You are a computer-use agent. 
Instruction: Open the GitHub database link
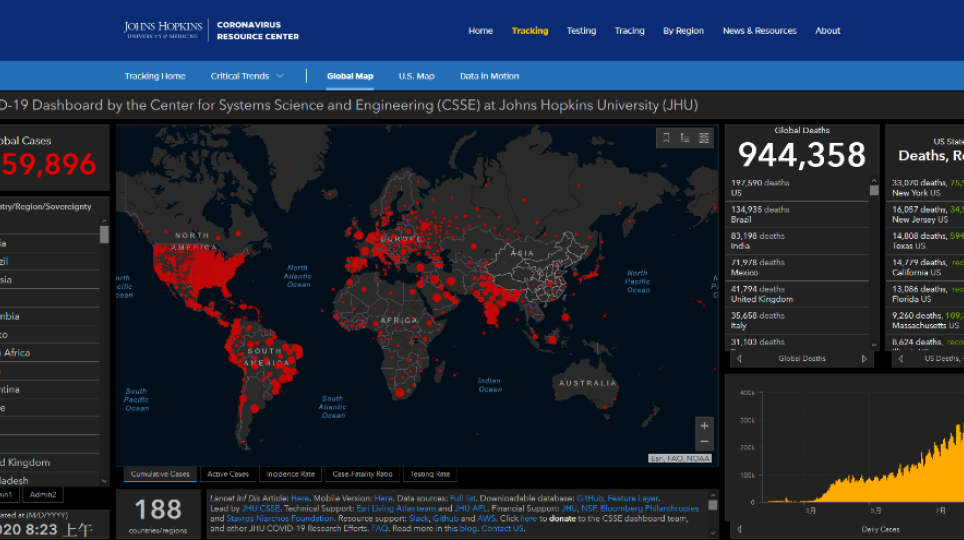[588, 497]
